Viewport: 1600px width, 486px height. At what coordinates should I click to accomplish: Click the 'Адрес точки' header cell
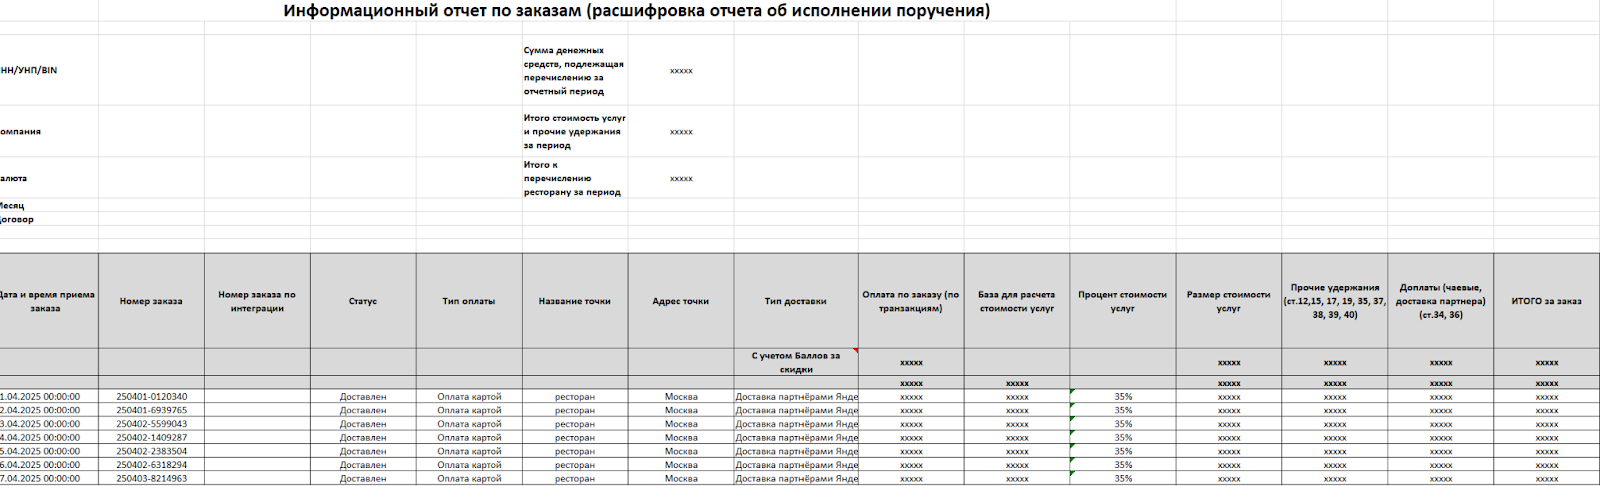point(681,301)
